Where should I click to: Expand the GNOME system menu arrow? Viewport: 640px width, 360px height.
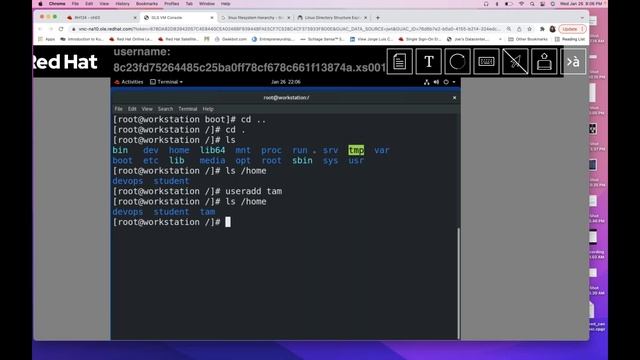pos(454,82)
